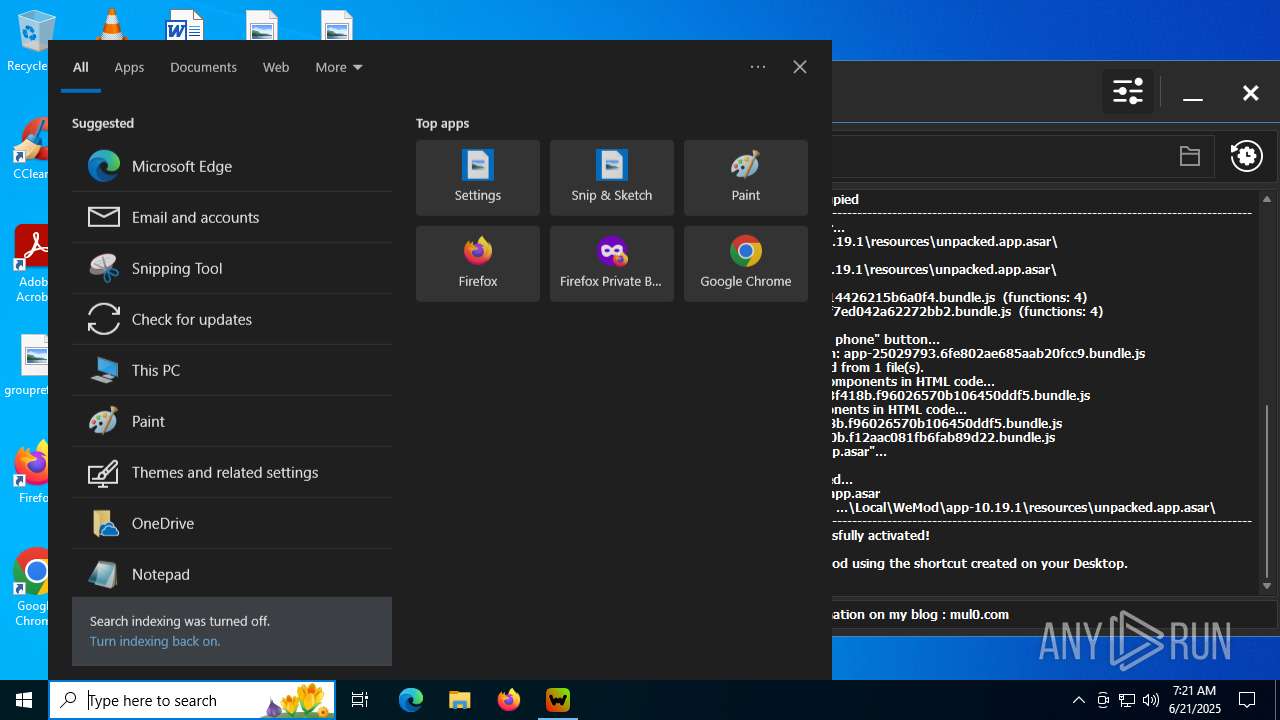The image size is (1280, 720).
Task: Open patcher settings sliders icon
Action: click(x=1128, y=92)
